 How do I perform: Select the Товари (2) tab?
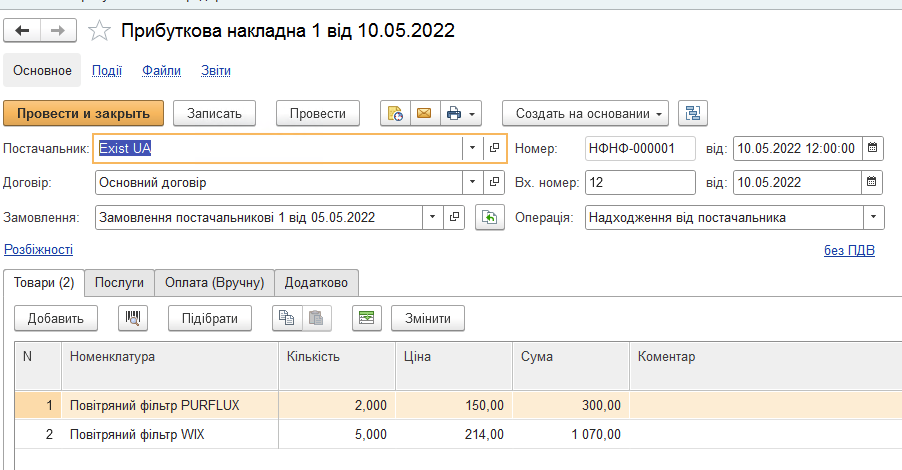click(44, 282)
